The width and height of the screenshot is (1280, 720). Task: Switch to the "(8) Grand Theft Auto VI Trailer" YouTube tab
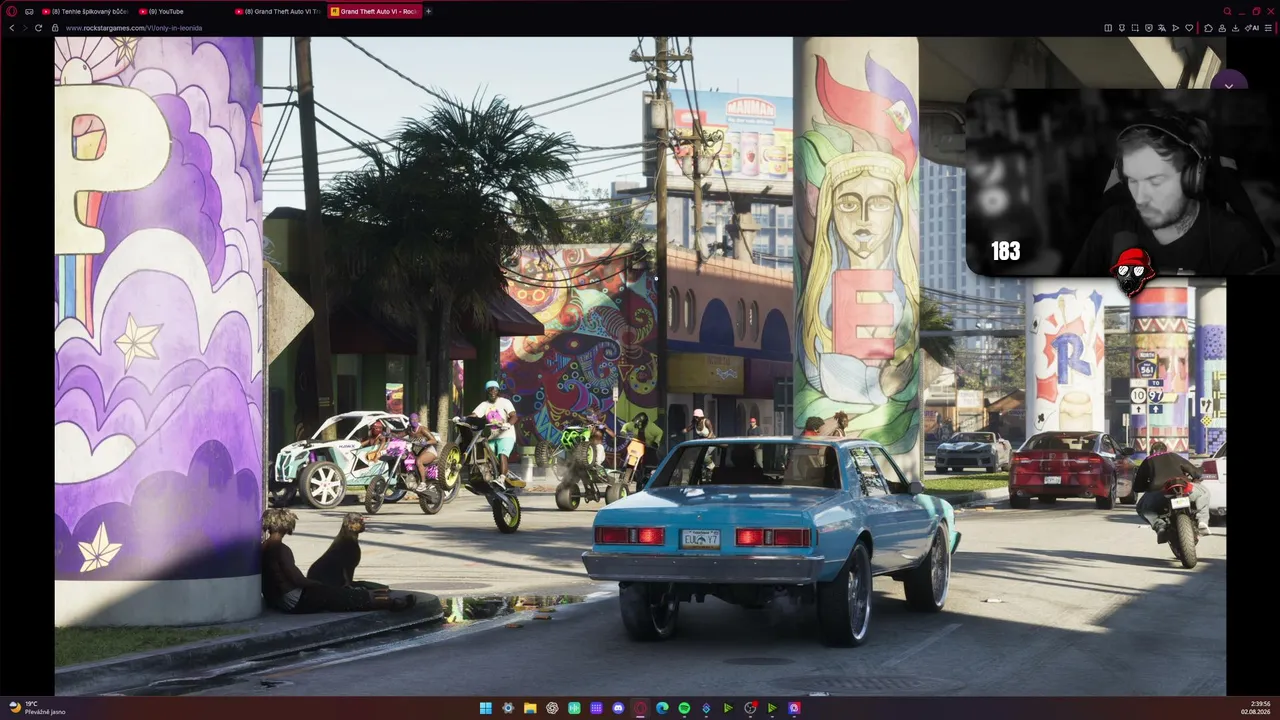coord(278,11)
